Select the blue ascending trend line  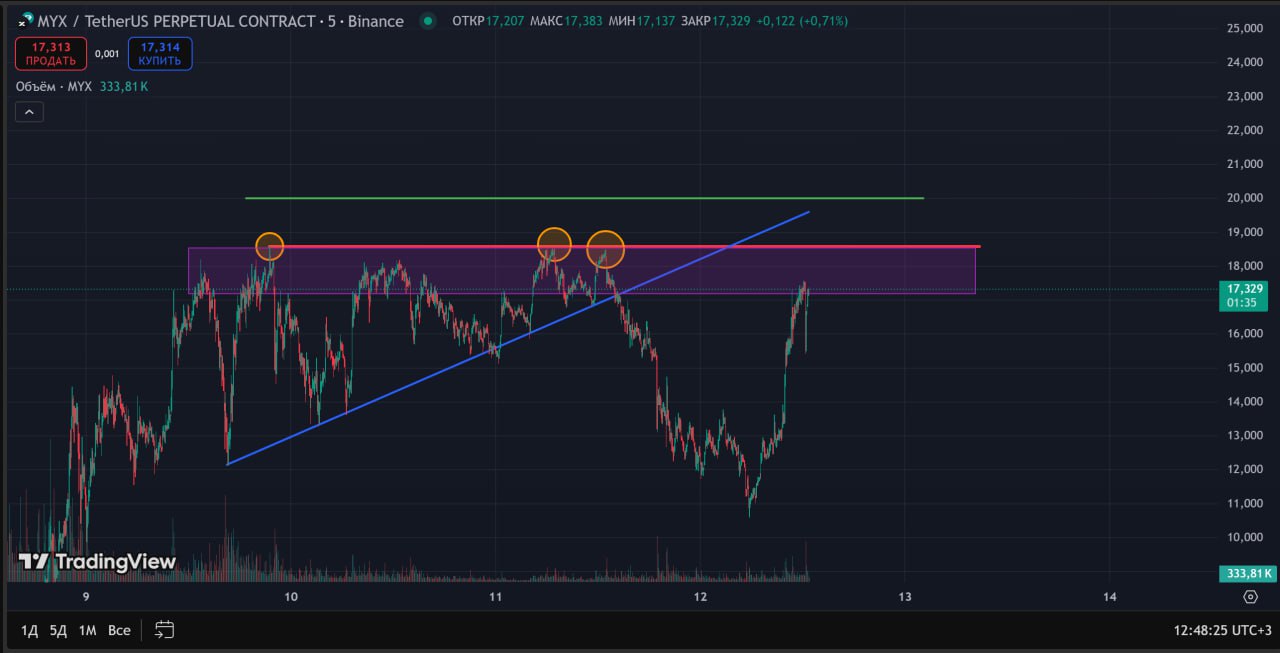tap(518, 338)
